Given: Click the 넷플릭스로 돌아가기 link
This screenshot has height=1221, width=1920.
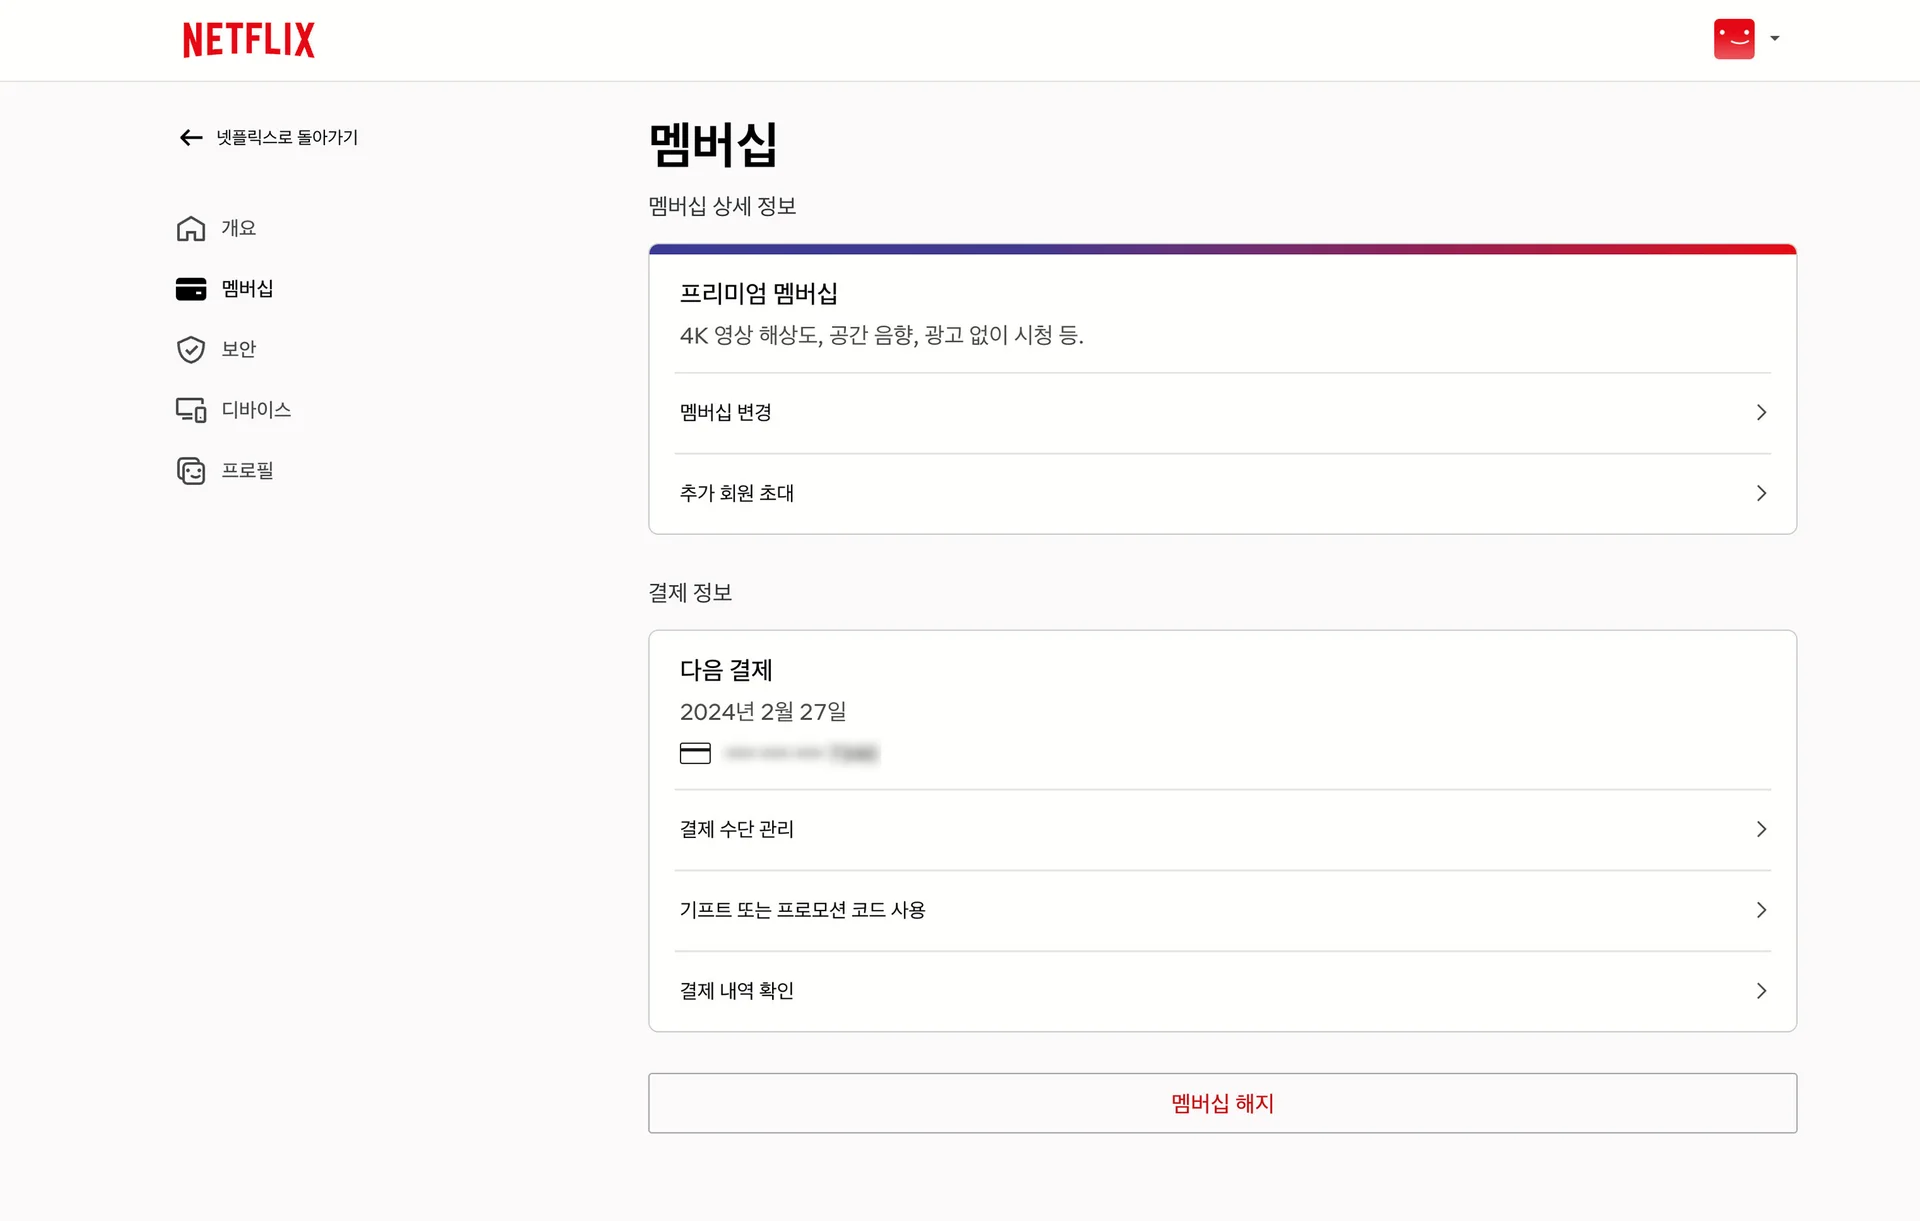Looking at the screenshot, I should point(289,137).
